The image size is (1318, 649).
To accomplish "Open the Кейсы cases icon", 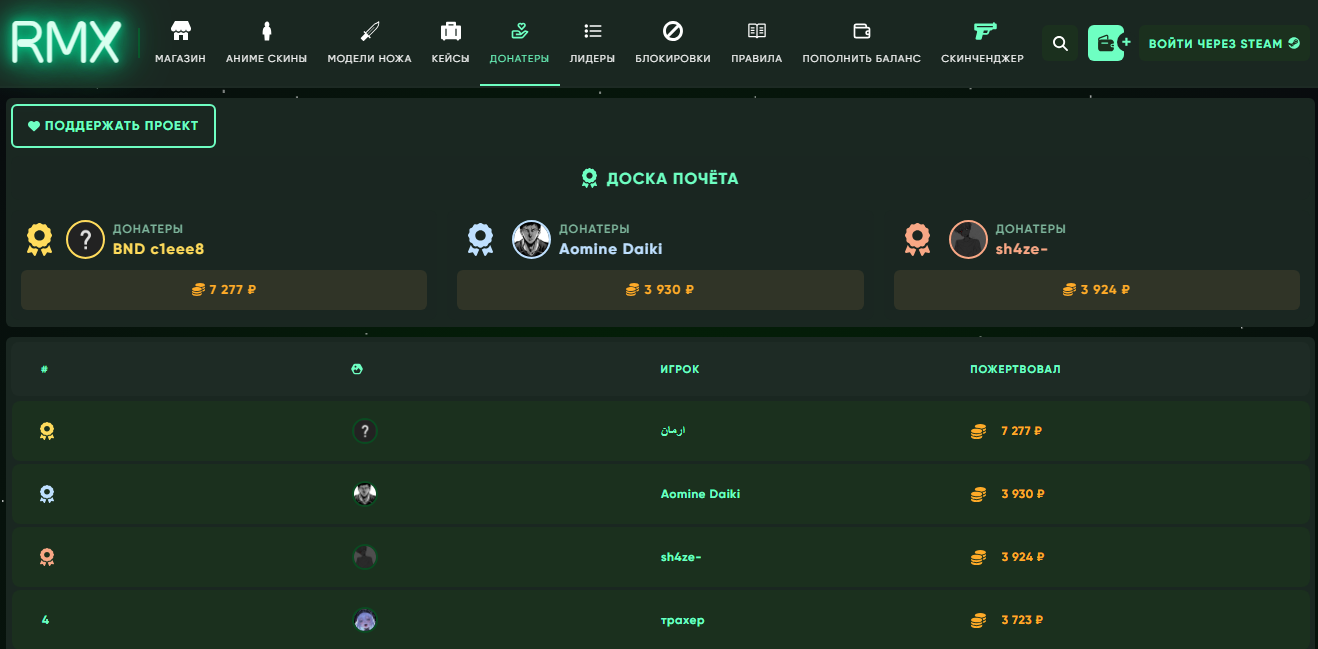I will click(450, 30).
